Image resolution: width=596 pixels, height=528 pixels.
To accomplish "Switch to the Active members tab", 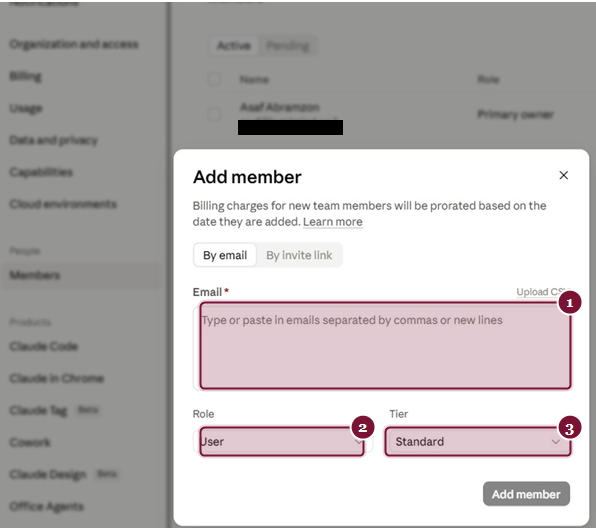I will point(233,46).
